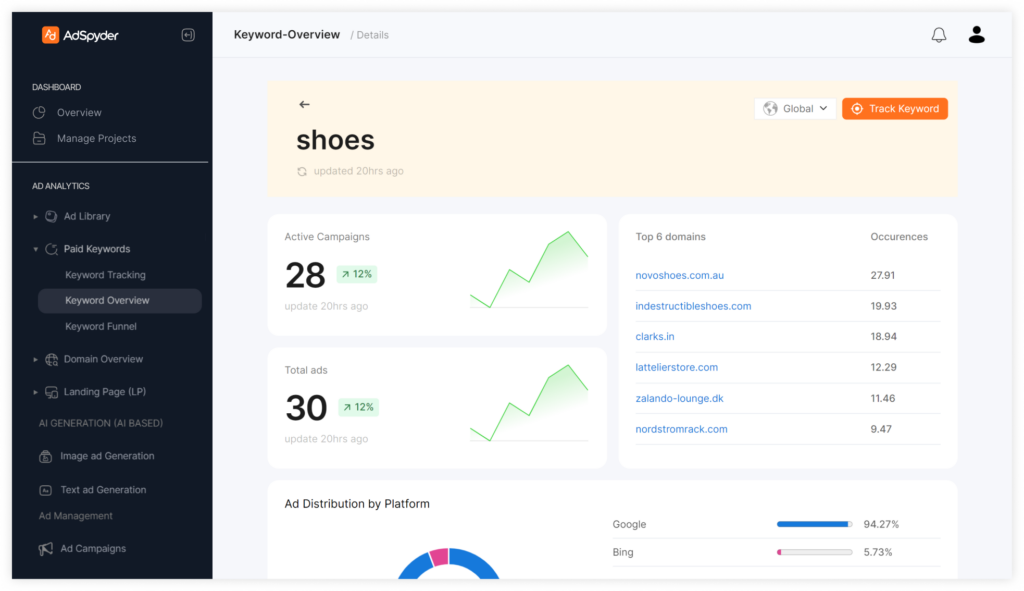1024x591 pixels.
Task: Click the Bing share progress bar
Action: (814, 552)
